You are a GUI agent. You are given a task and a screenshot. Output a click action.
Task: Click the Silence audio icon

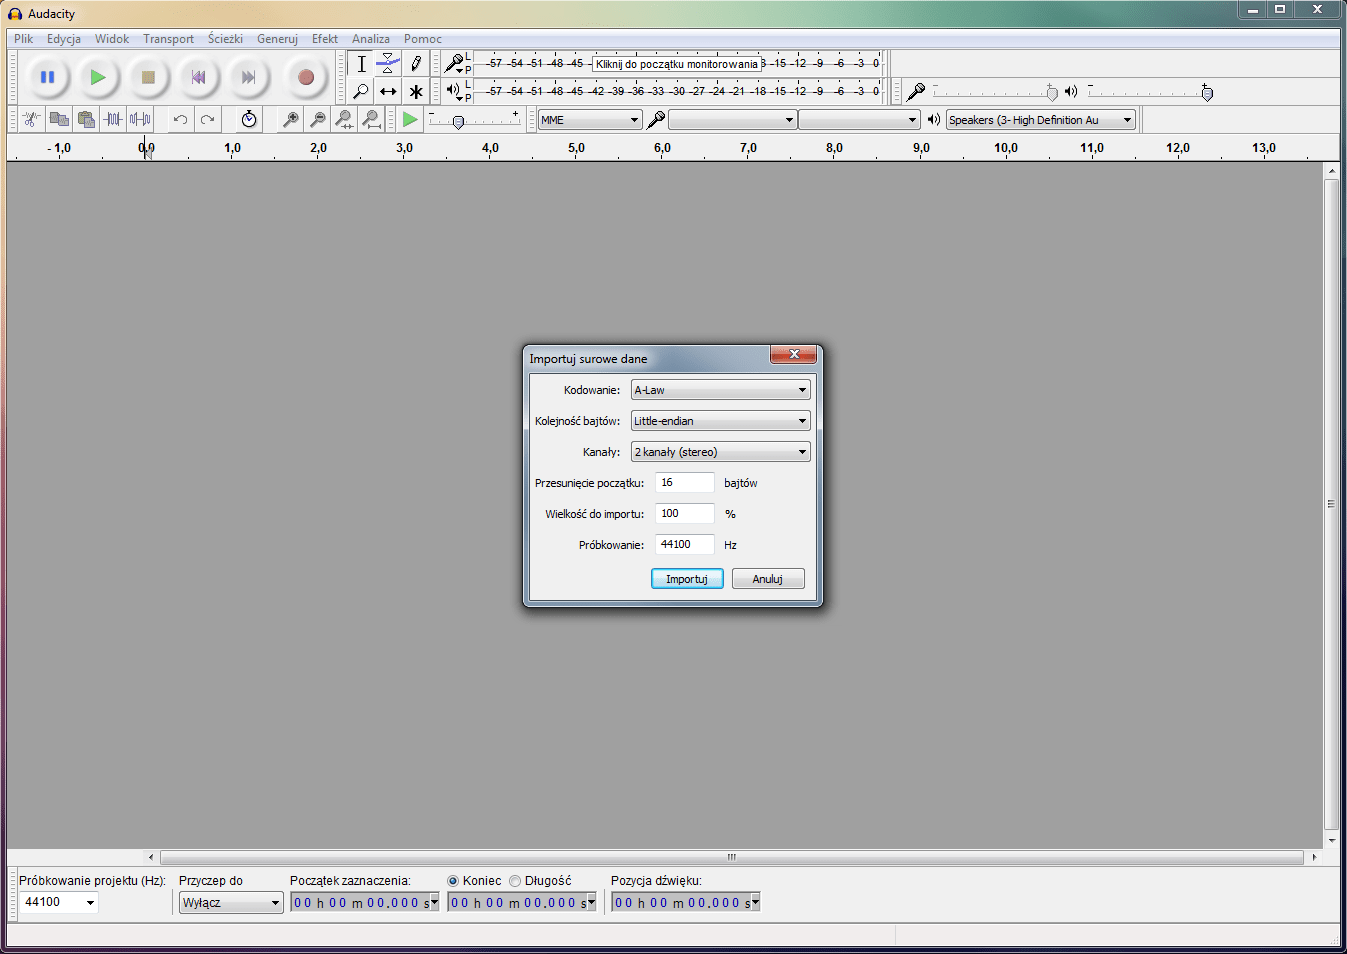click(140, 120)
